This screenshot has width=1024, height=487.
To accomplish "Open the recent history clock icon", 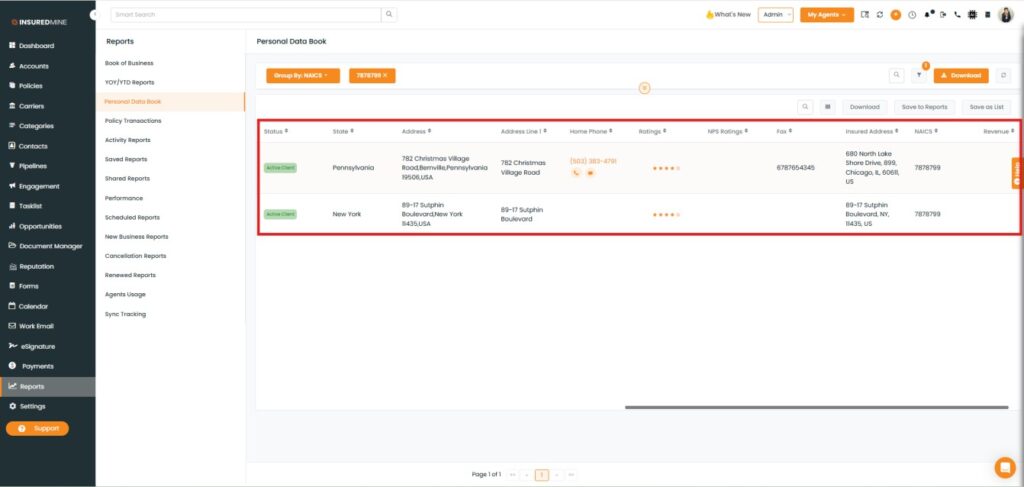I will click(x=911, y=15).
